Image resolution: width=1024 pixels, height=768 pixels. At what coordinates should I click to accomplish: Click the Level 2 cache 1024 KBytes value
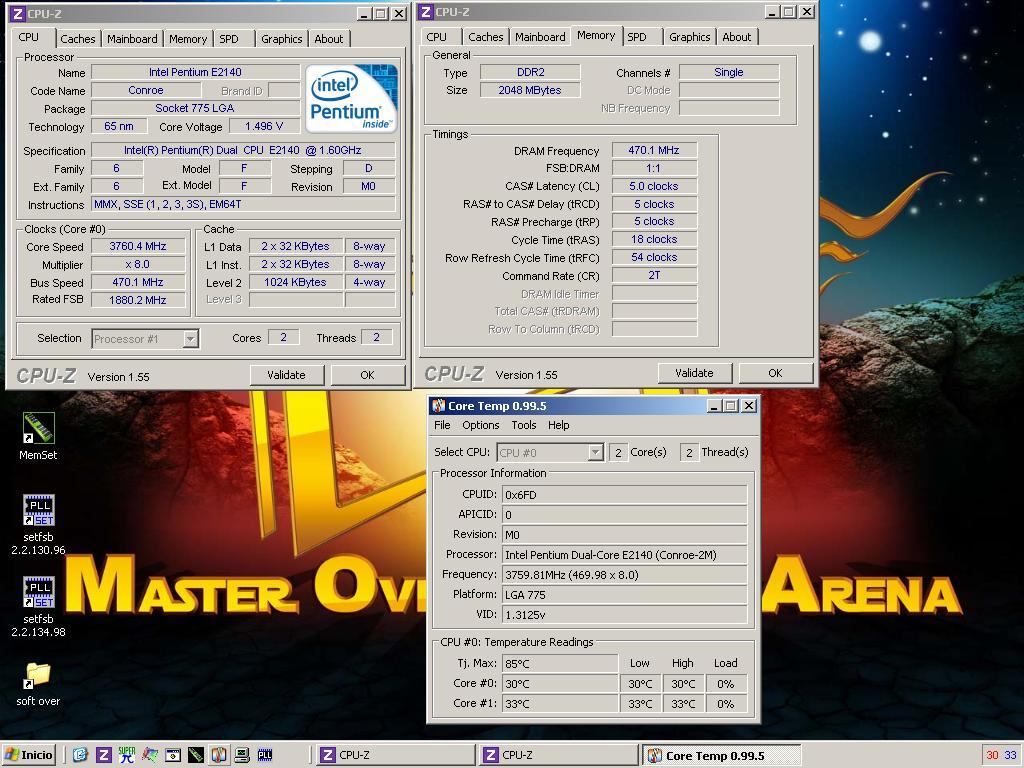295,282
